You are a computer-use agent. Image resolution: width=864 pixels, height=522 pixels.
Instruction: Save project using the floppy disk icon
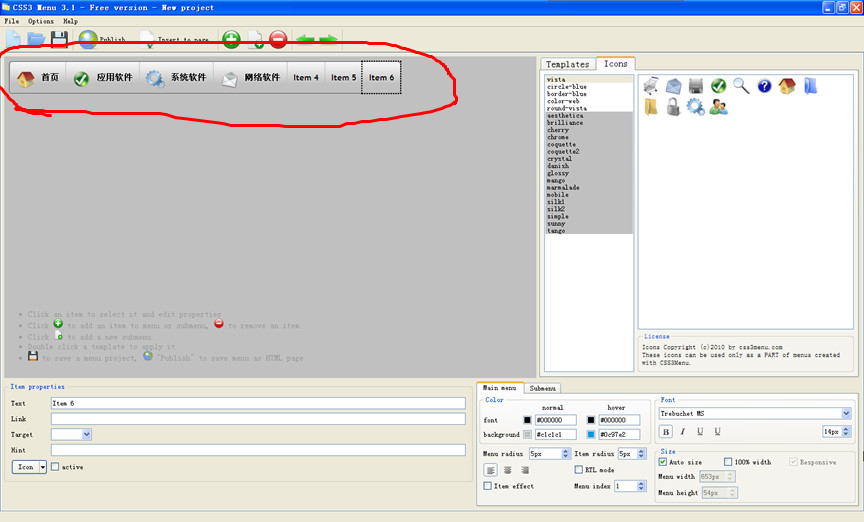pyautogui.click(x=59, y=39)
